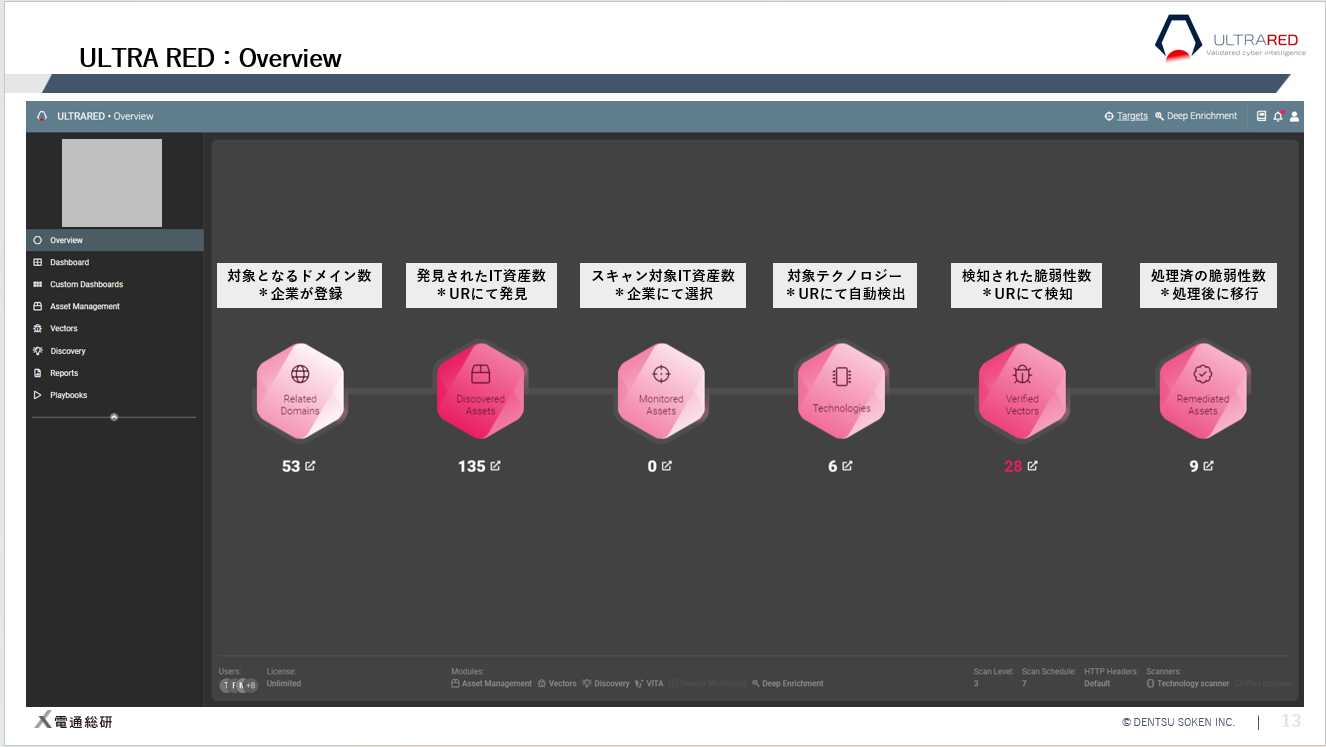This screenshot has height=747, width=1326.
Task: Click the Technology scanner entry in footer
Action: [1188, 684]
